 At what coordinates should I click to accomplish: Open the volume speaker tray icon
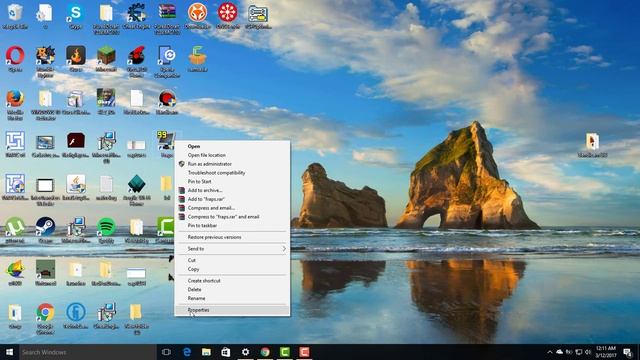588,352
